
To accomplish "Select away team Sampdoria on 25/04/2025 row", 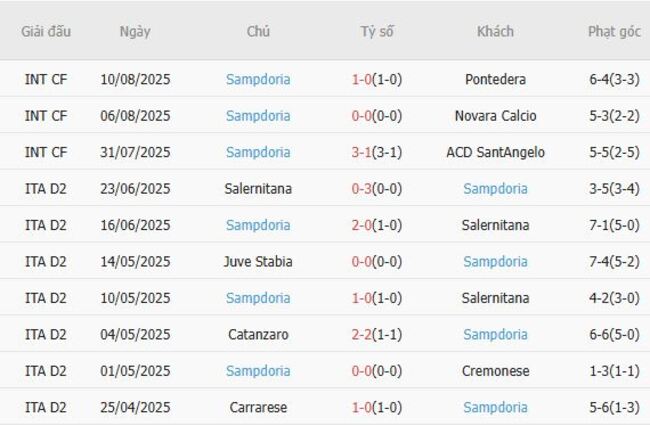I will (x=495, y=408).
